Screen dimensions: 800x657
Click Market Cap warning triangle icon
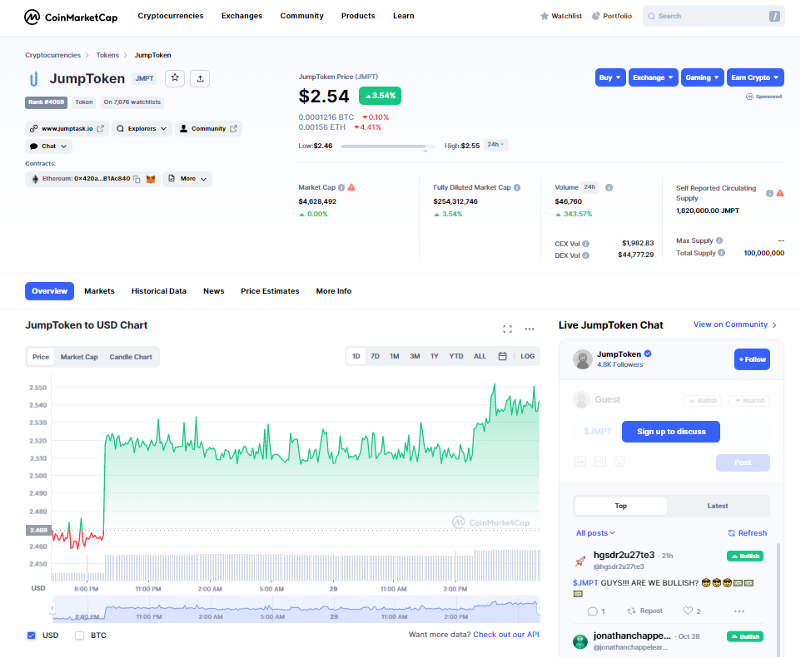(x=352, y=187)
